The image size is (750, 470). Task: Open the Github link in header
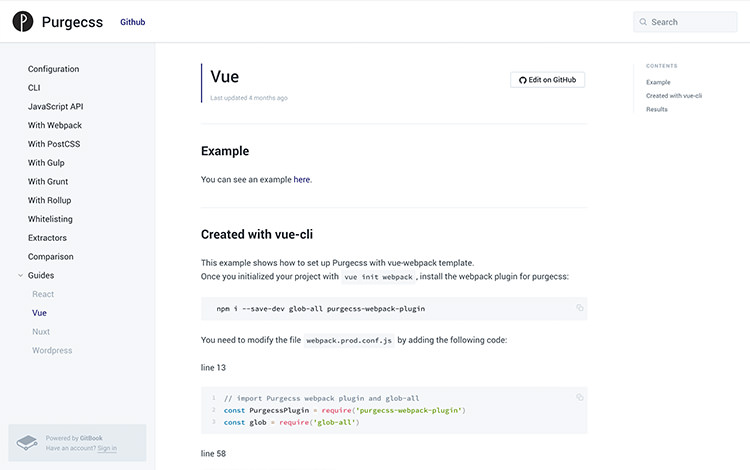point(132,22)
